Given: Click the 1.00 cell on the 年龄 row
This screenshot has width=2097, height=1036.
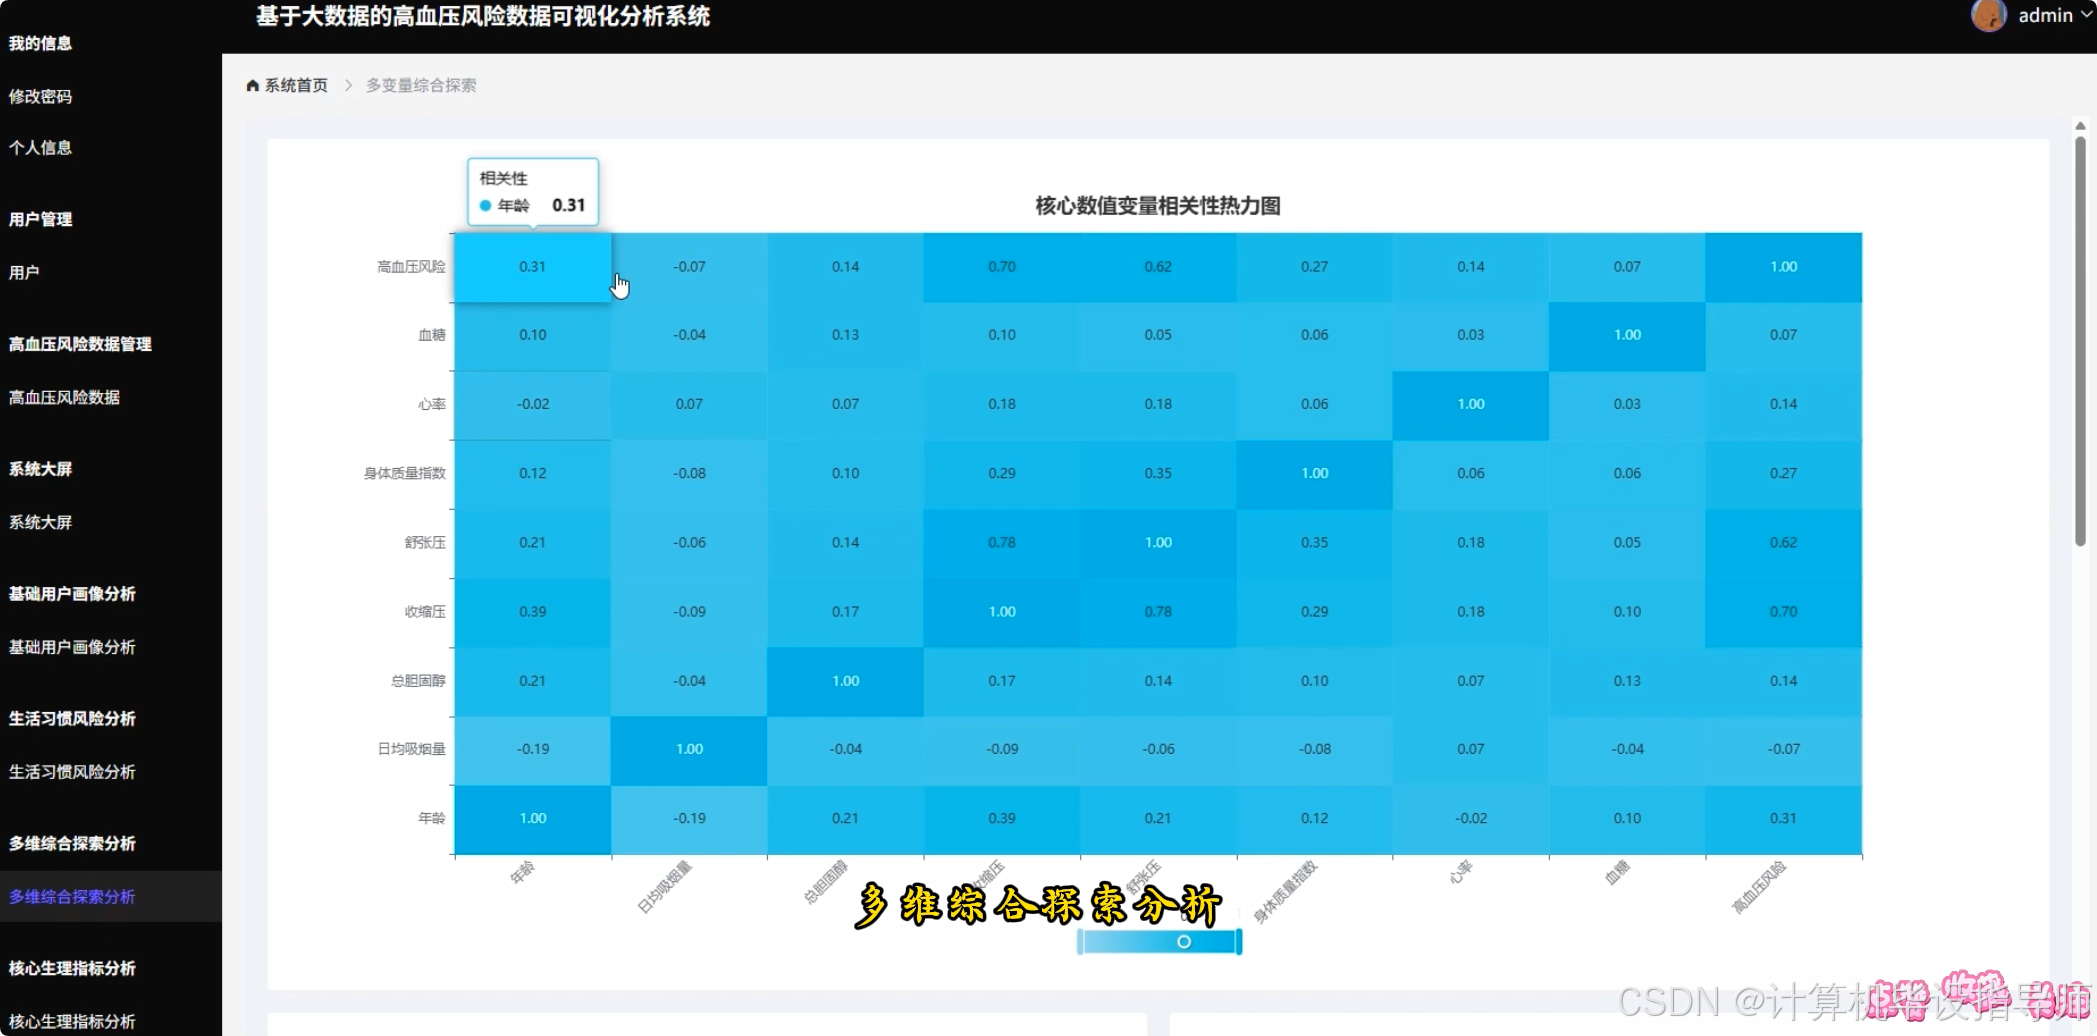Looking at the screenshot, I should pos(532,817).
